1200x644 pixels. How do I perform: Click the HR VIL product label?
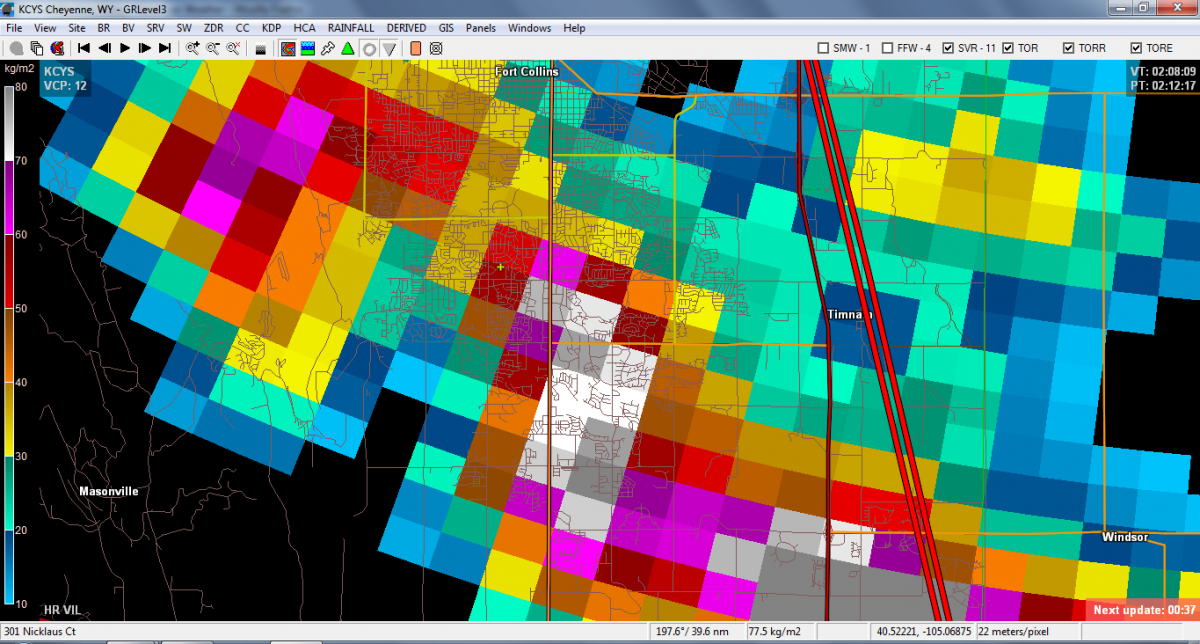tap(61, 610)
